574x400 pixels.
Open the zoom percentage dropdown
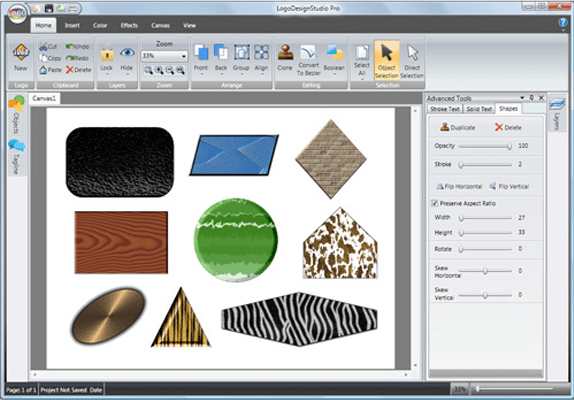coord(184,56)
